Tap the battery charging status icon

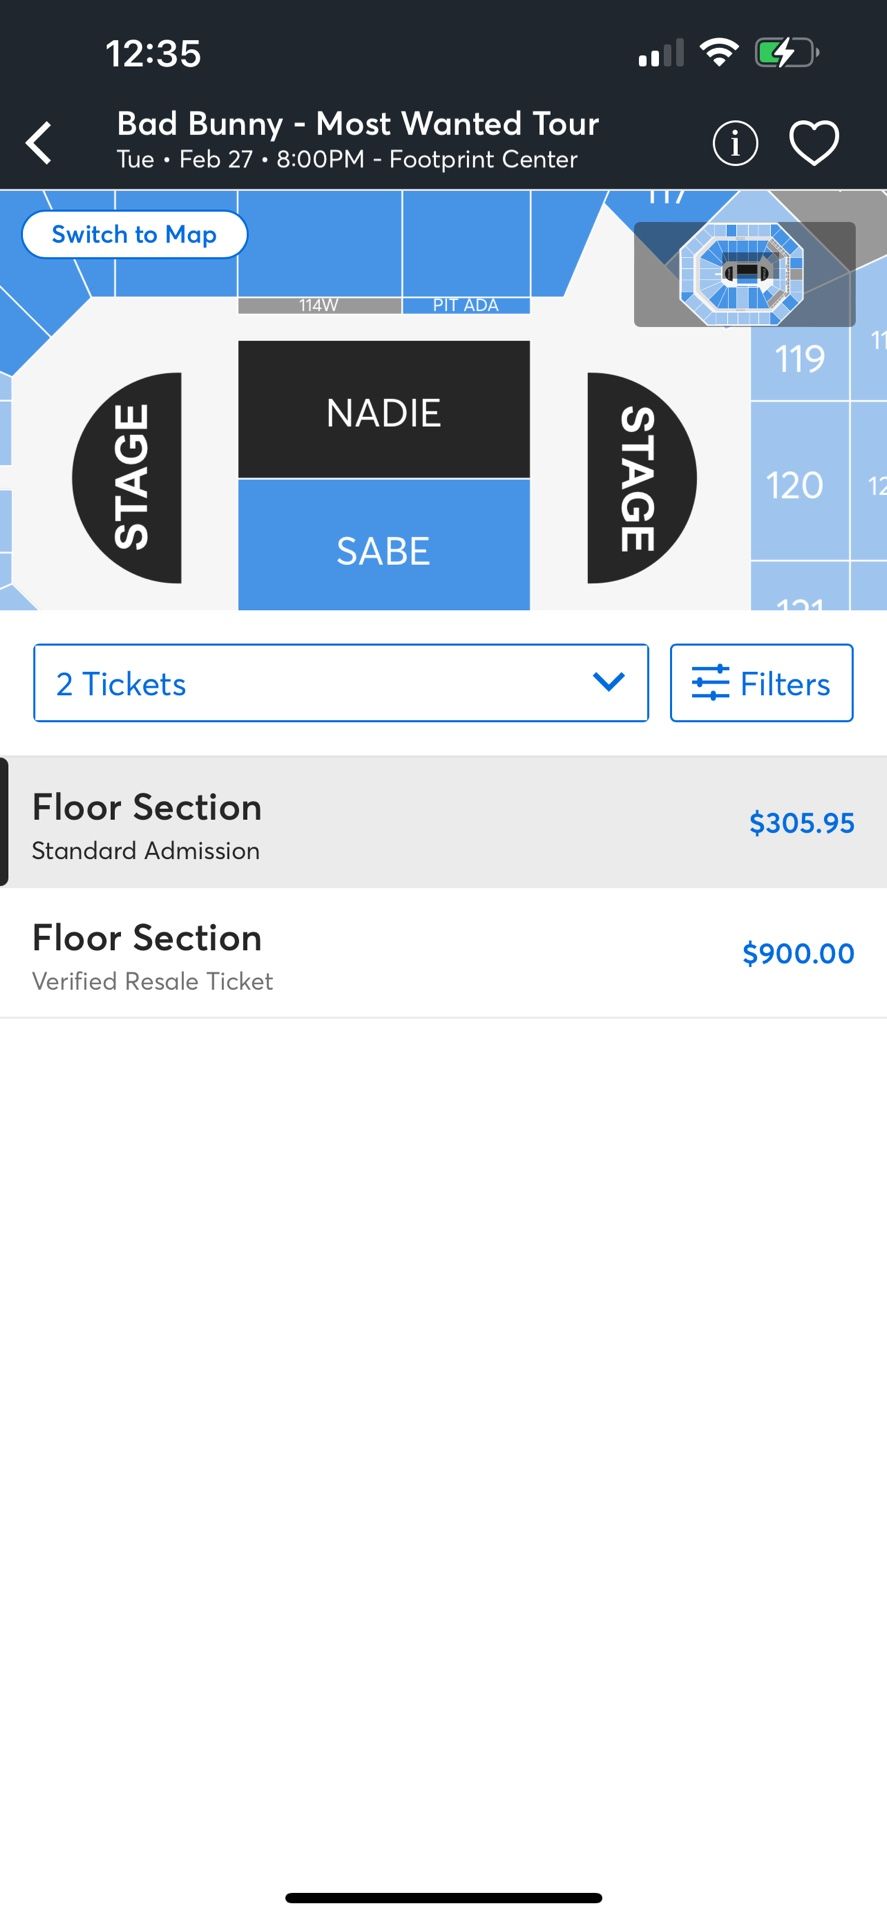(786, 52)
